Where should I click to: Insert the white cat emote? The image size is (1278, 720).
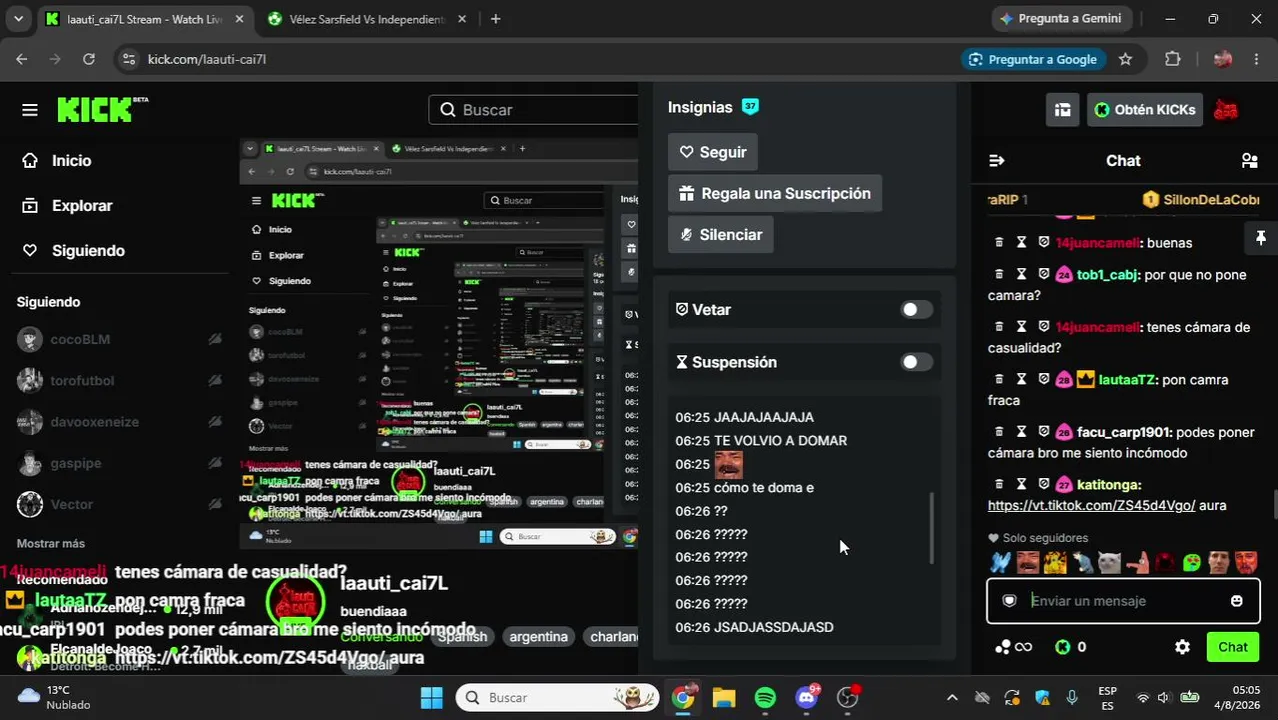(1109, 563)
